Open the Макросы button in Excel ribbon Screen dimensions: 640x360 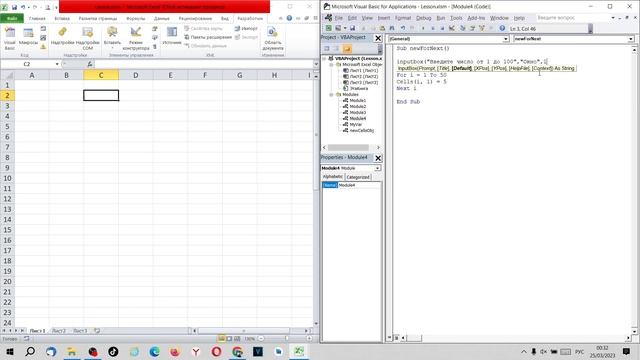pos(28,37)
